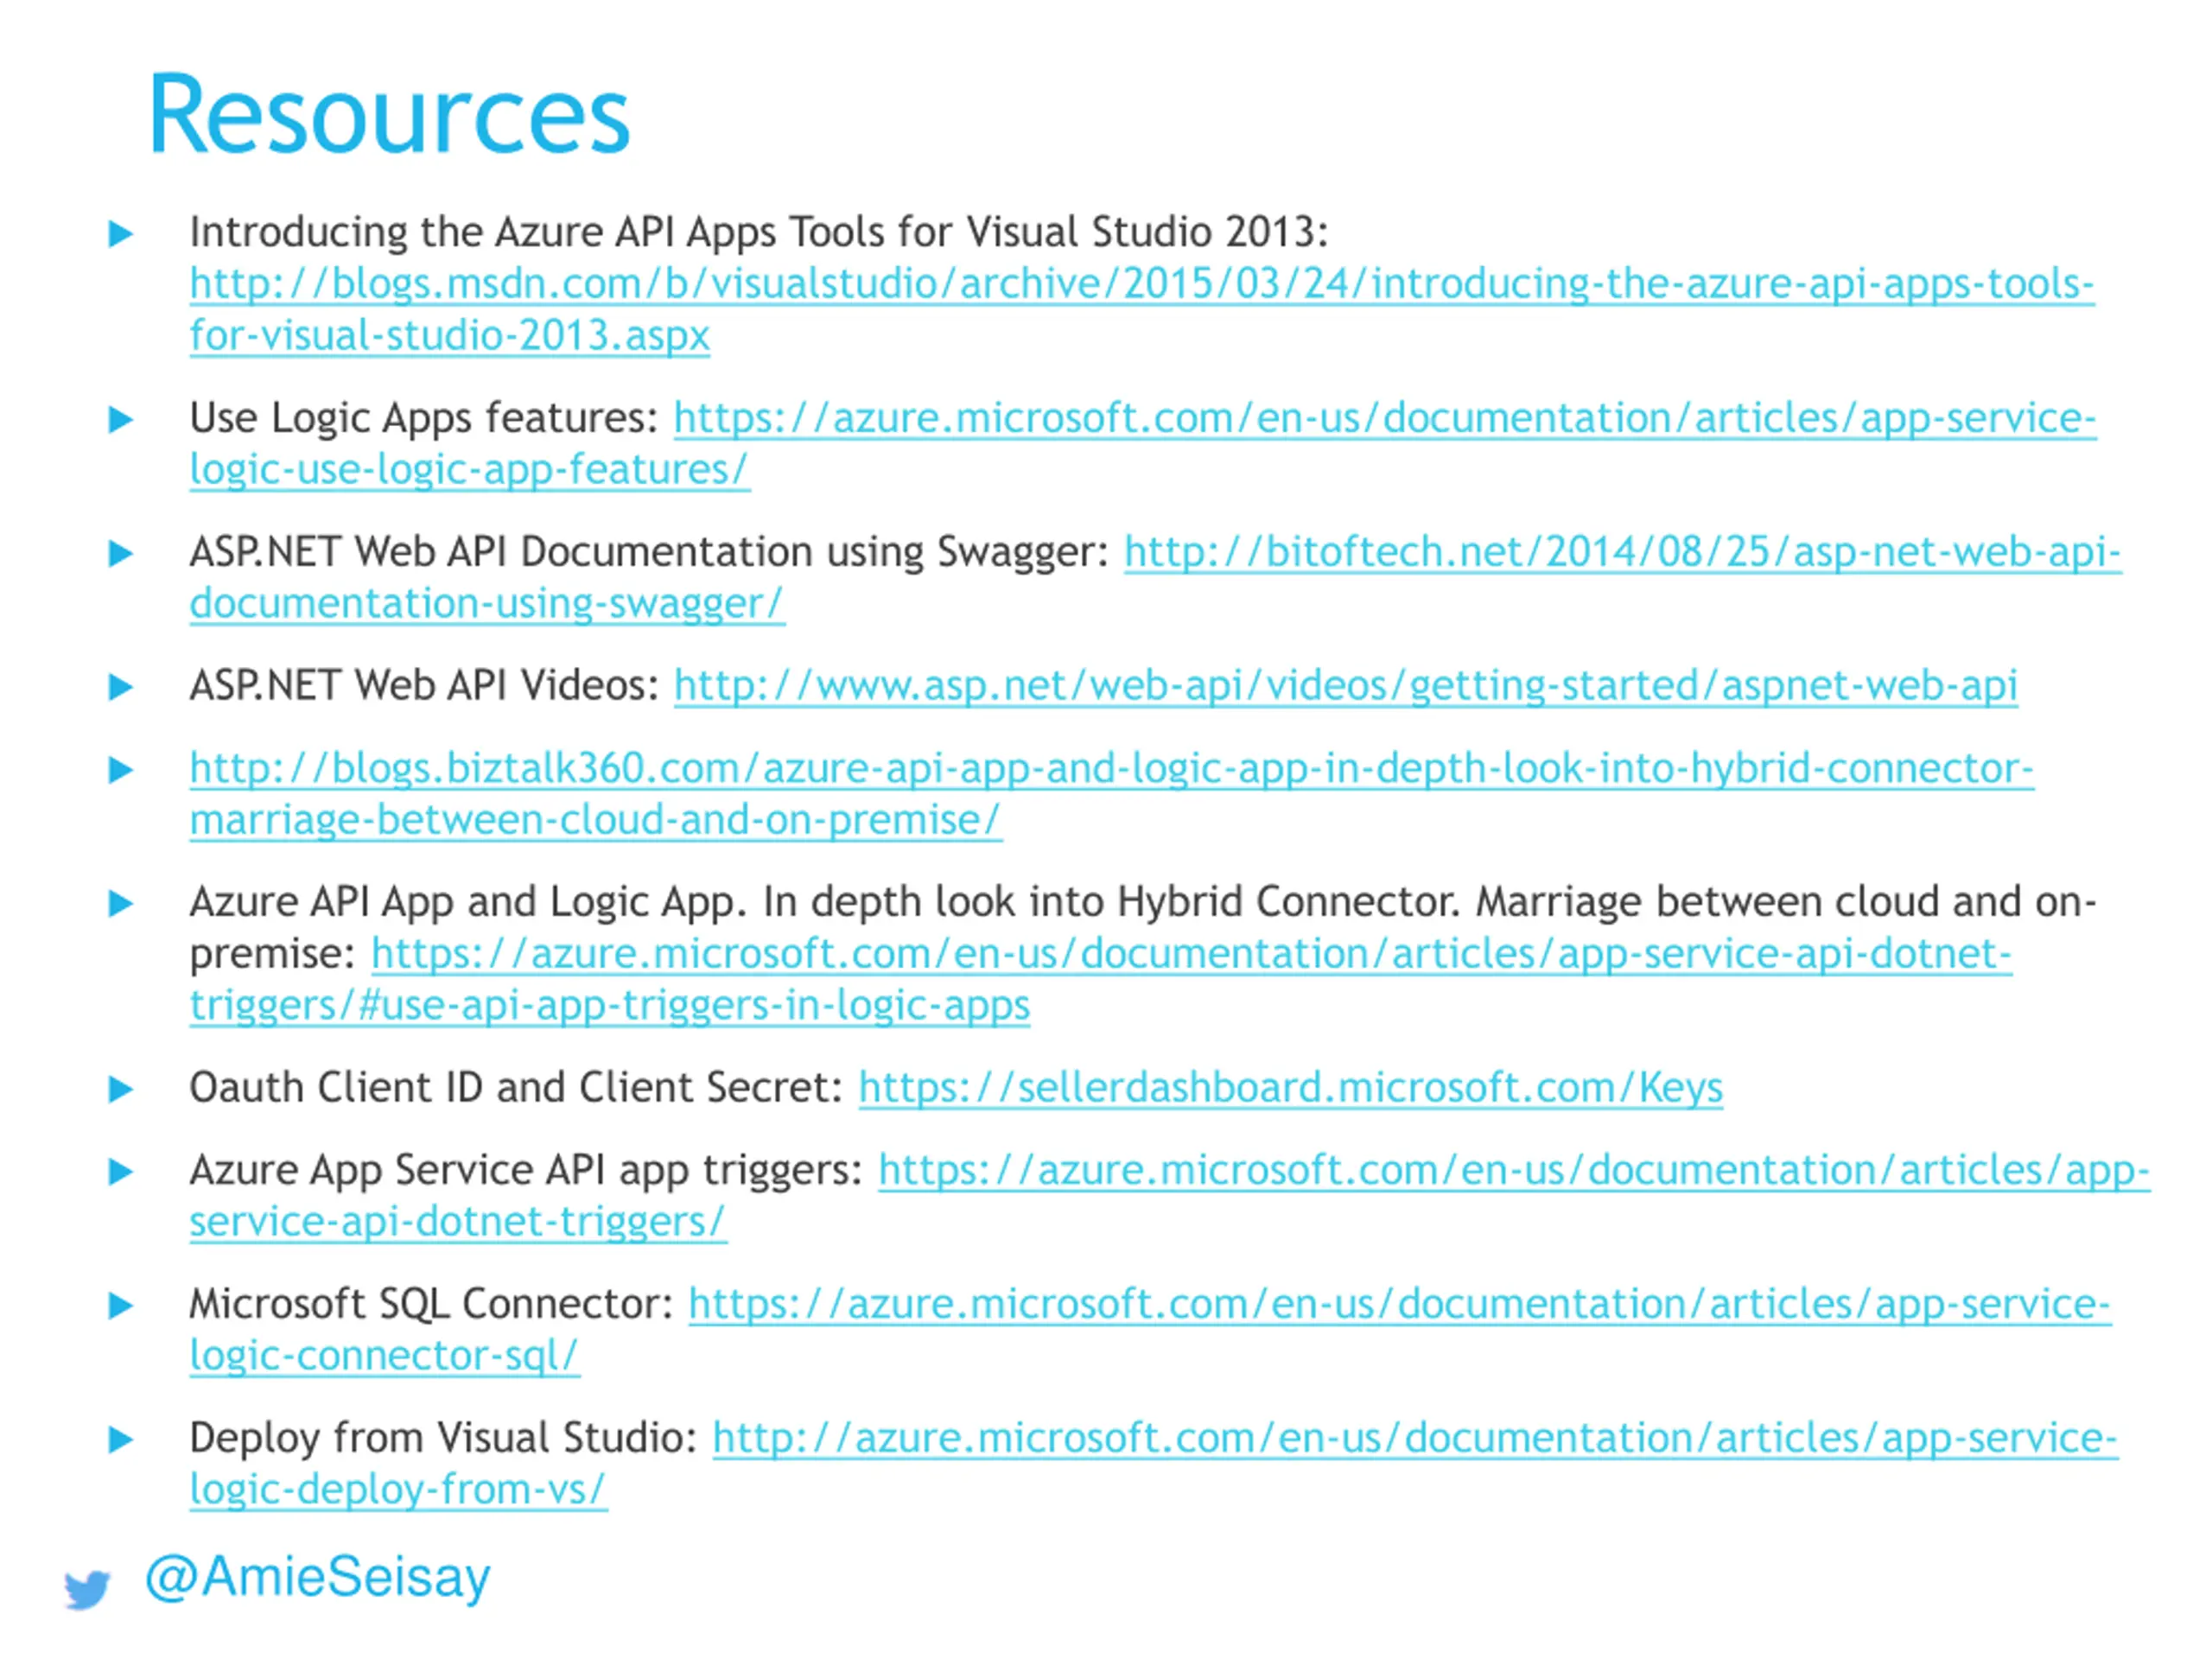The height and width of the screenshot is (1659, 2212).
Task: Open the www.asp.net web-api videos link
Action: click(1345, 687)
